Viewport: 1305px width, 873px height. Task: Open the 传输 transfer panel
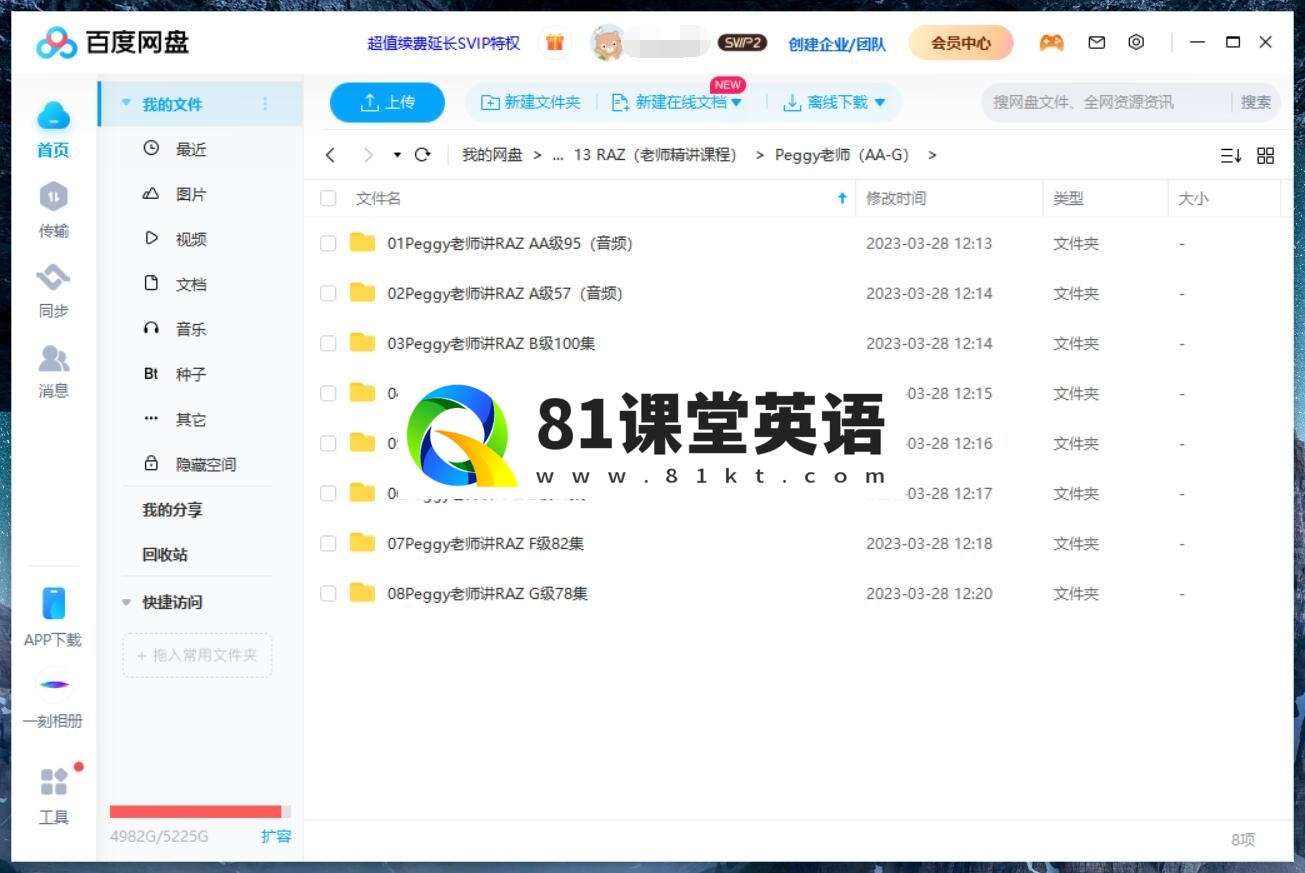tap(54, 197)
